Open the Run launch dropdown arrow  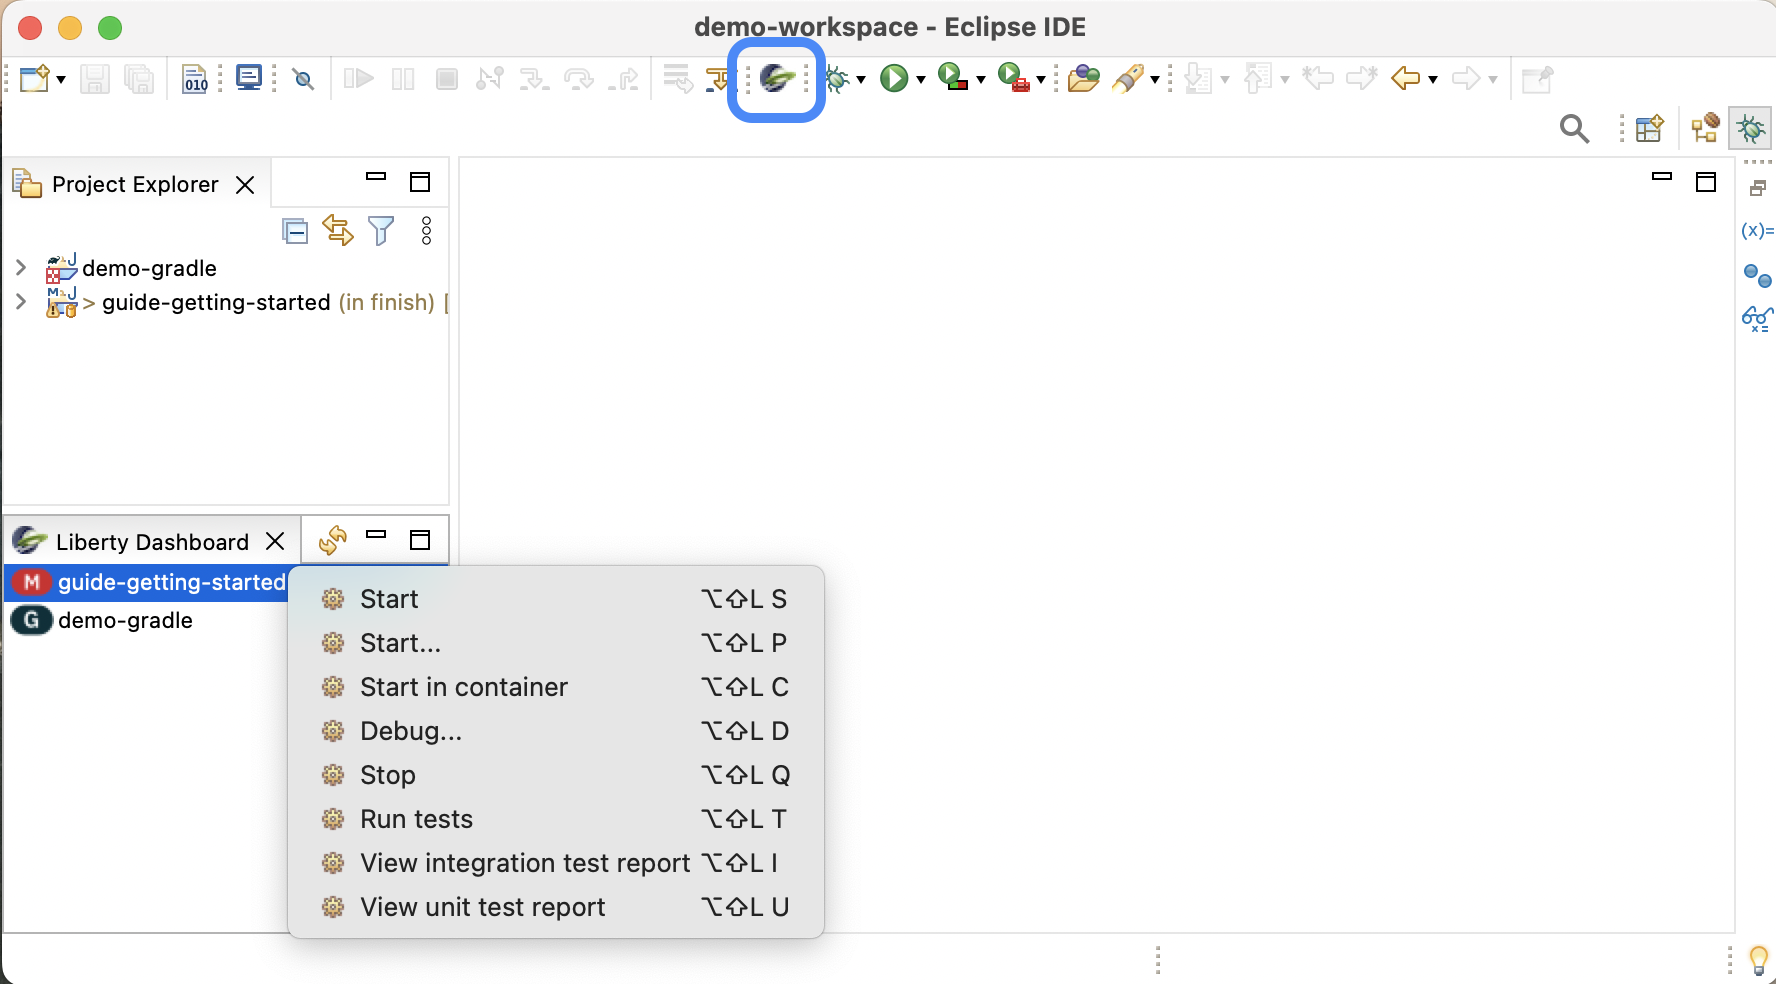[x=921, y=79]
